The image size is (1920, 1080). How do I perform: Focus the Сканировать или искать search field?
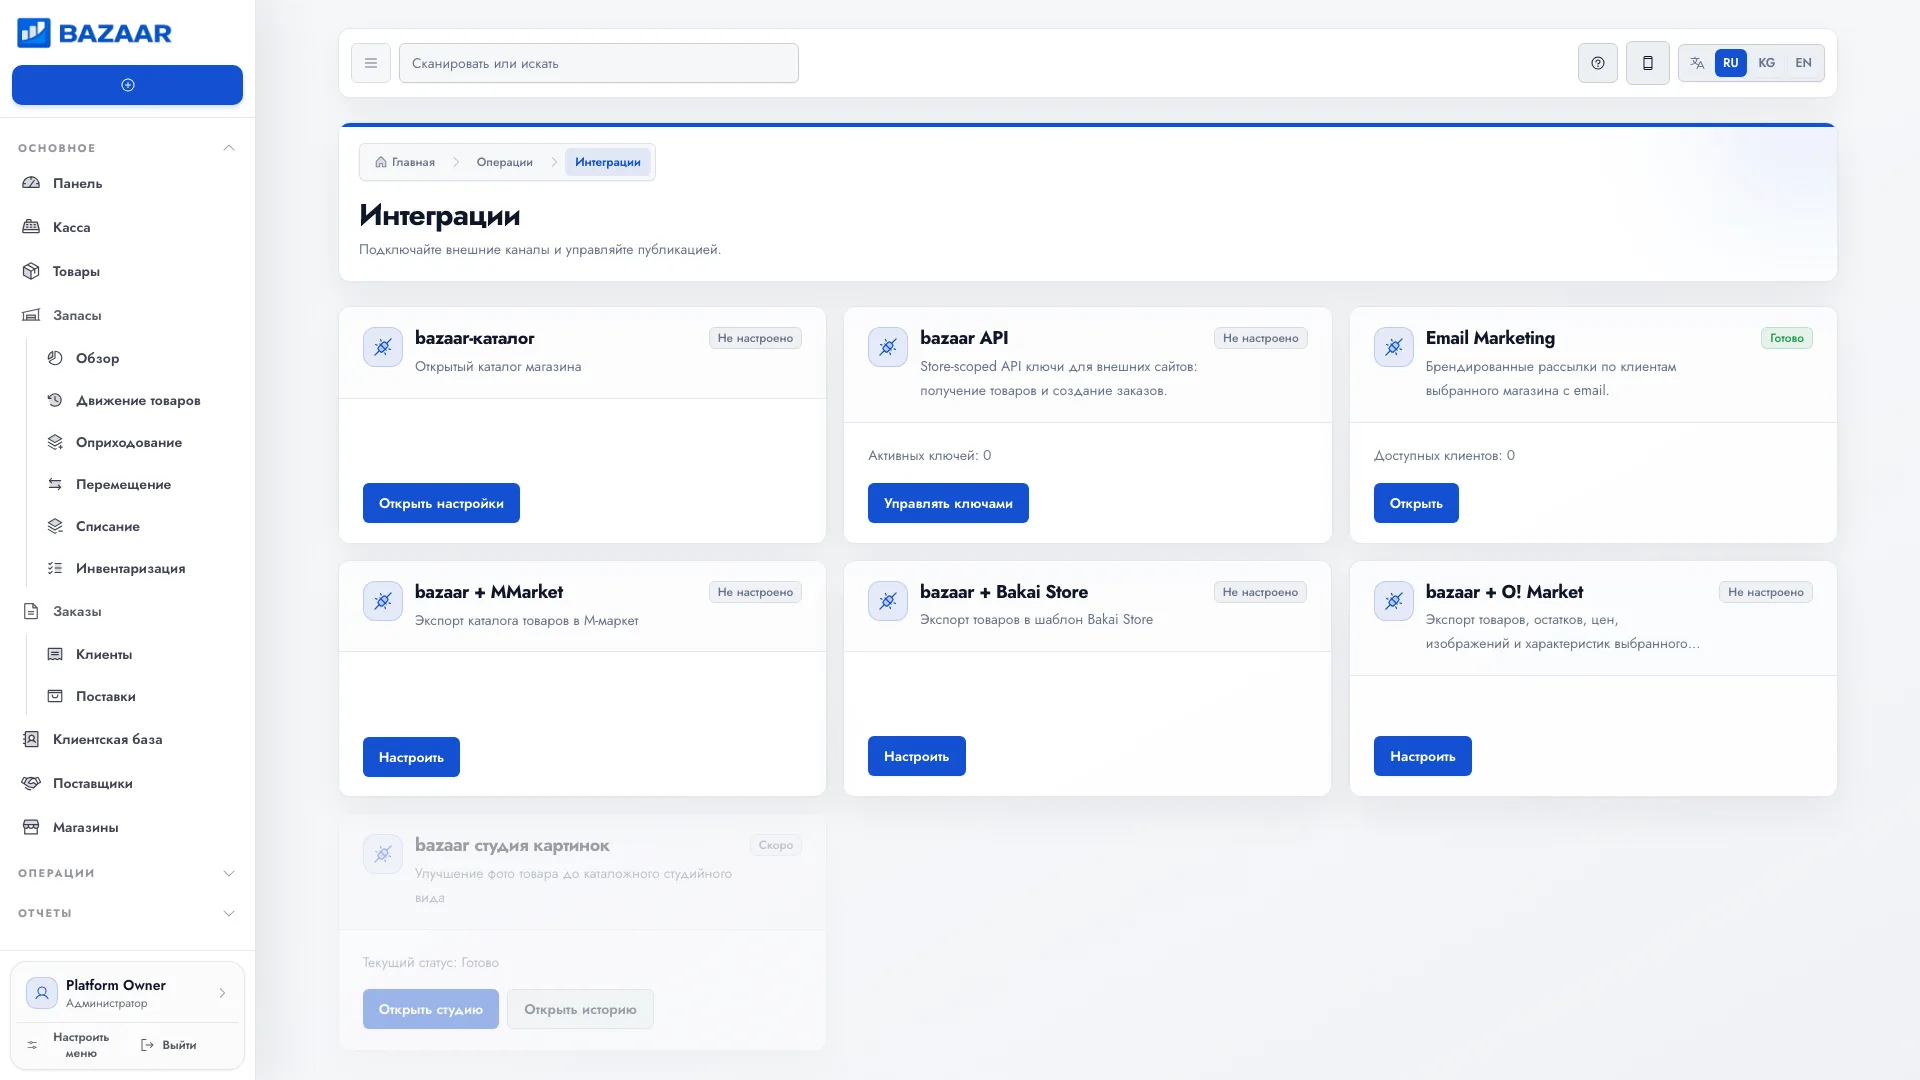(x=599, y=63)
